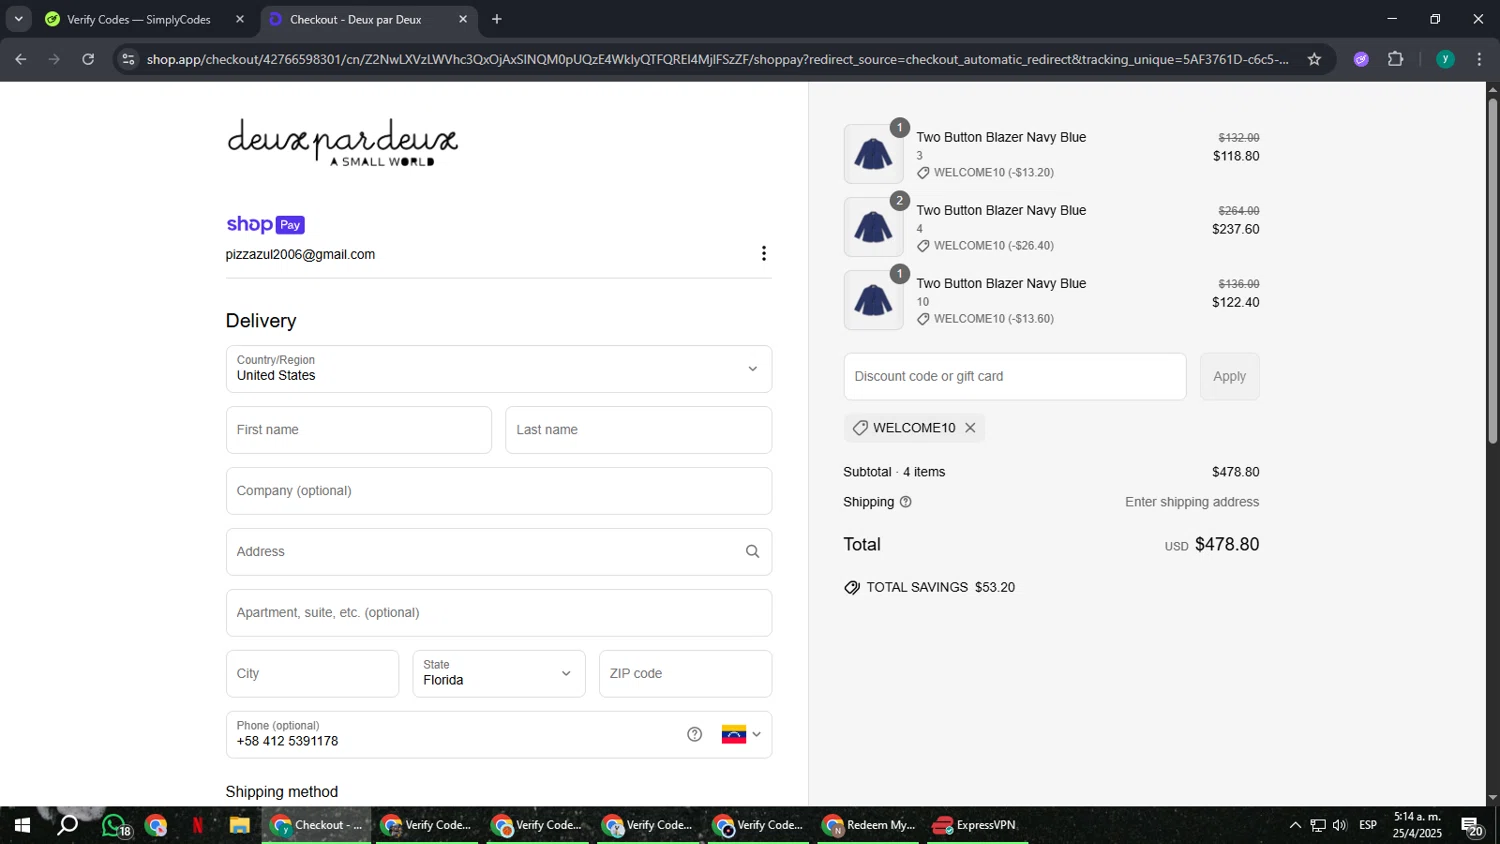Click the browser back arrow

[x=21, y=59]
